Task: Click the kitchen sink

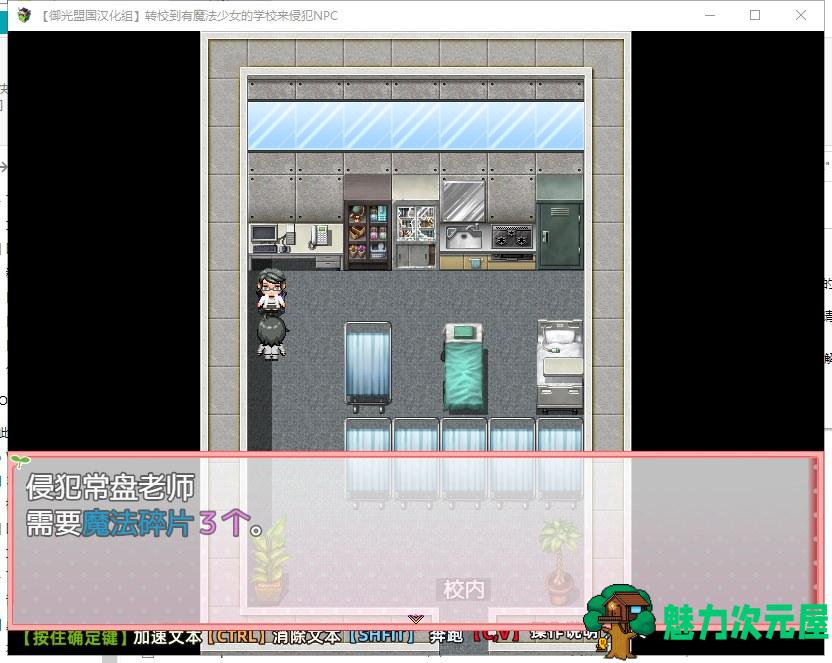Action: (464, 237)
